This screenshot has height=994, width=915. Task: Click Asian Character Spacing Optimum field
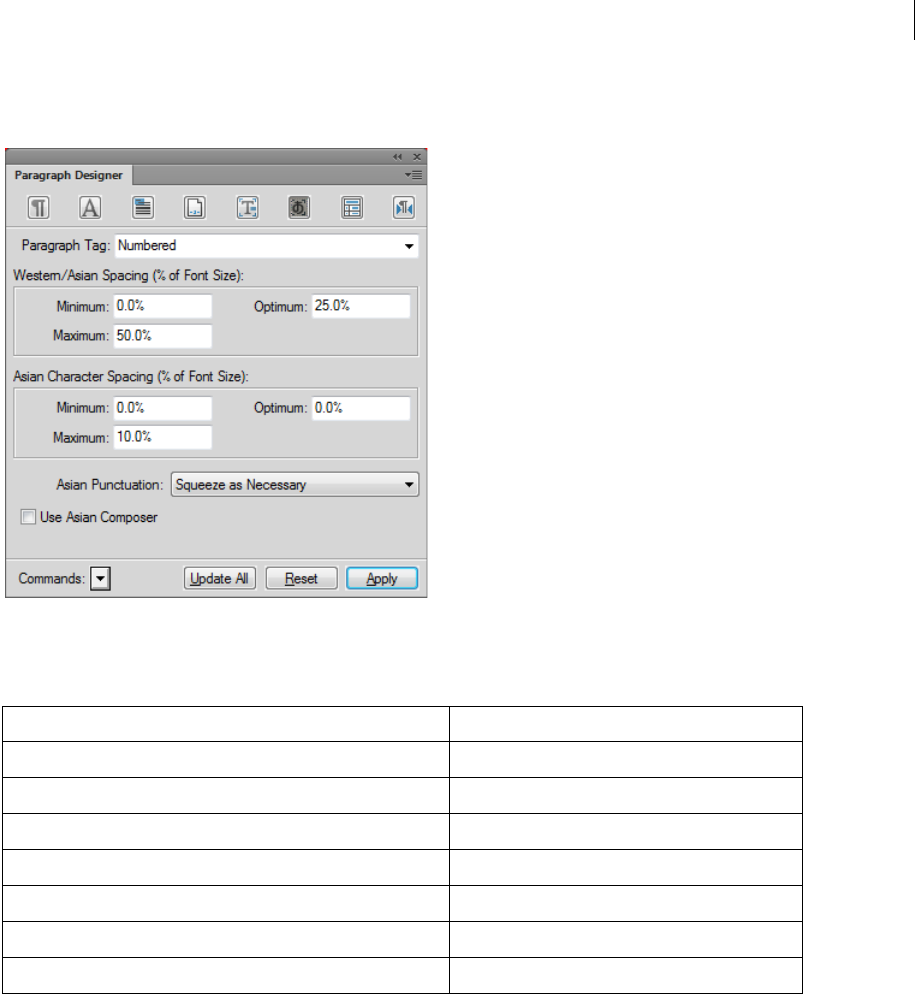point(361,408)
